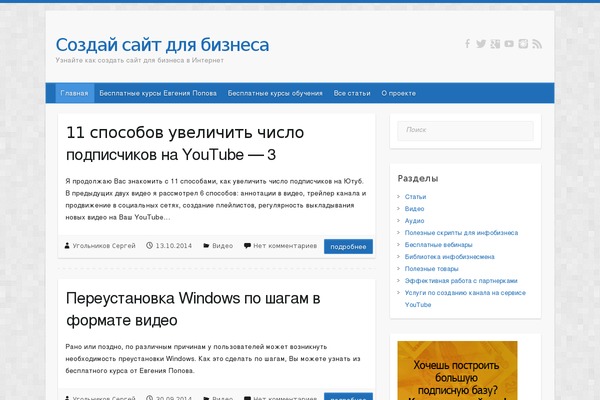Open the Instagram social icon

[x=523, y=44]
